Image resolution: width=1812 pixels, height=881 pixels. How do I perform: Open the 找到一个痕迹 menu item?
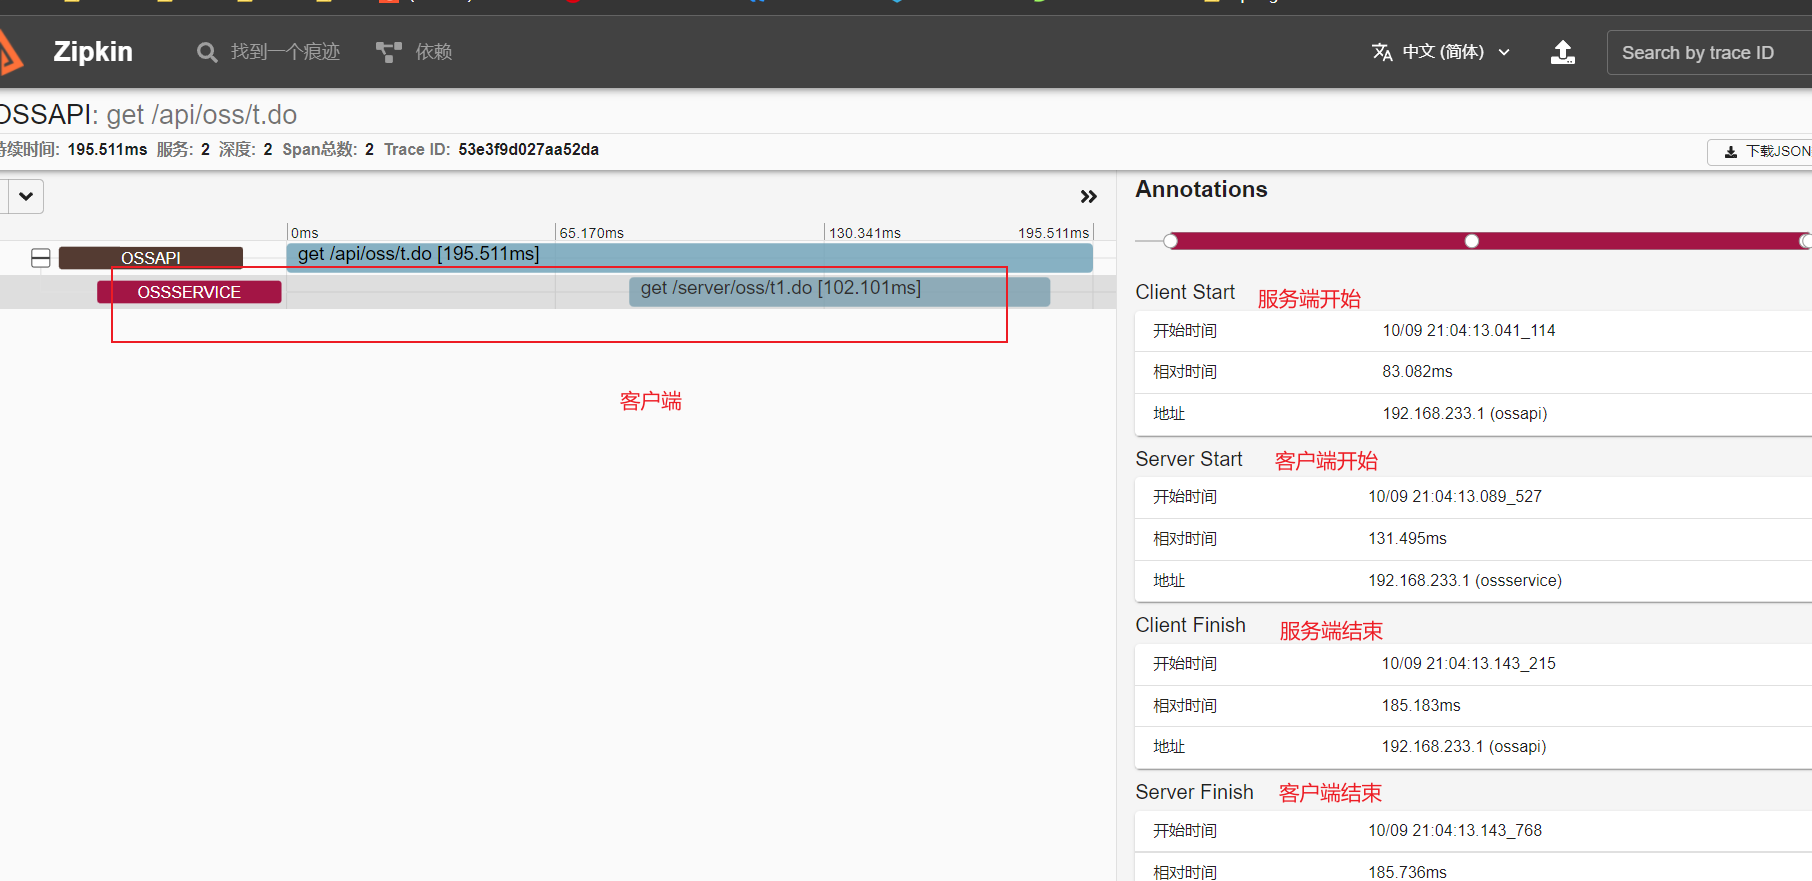[x=285, y=52]
